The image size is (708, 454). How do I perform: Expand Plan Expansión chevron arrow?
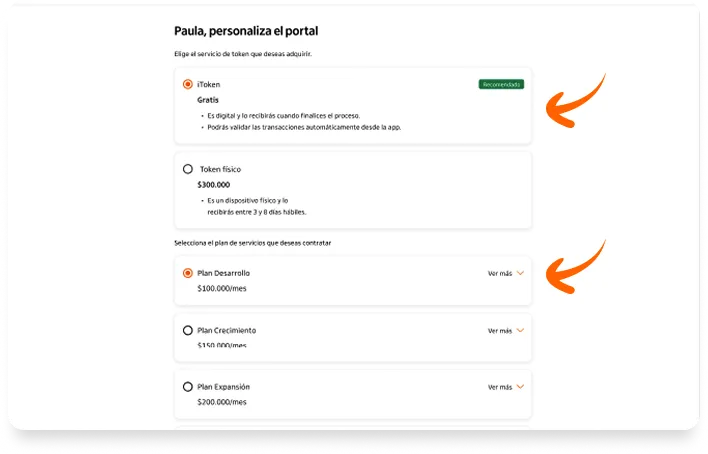520,387
